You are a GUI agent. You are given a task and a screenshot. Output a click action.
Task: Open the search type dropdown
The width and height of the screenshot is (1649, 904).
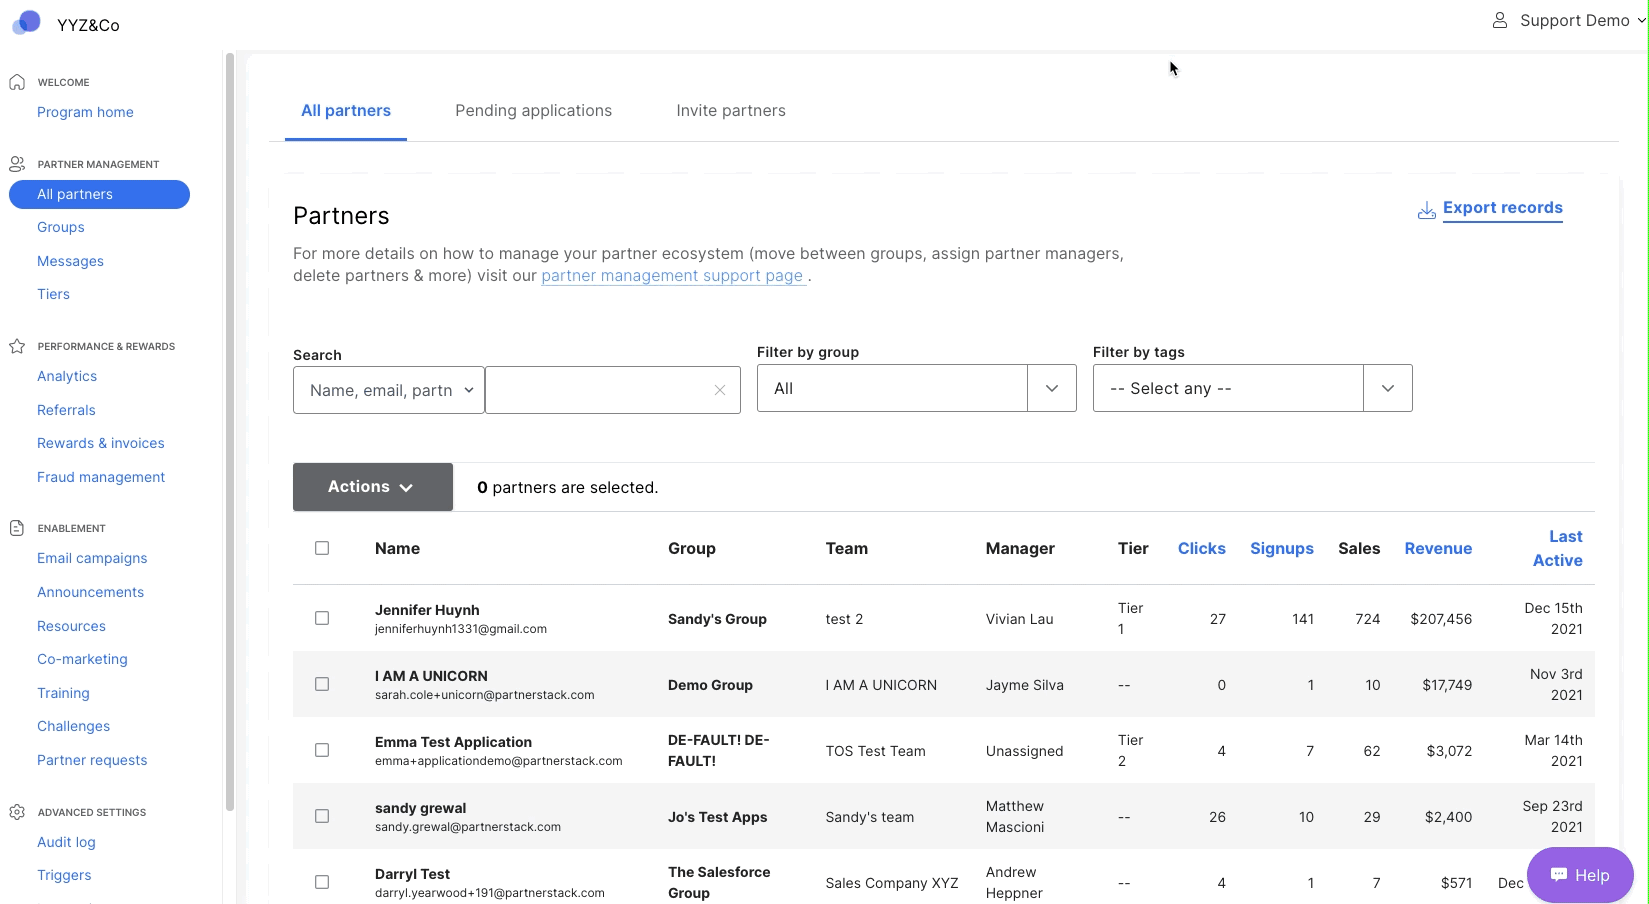389,390
